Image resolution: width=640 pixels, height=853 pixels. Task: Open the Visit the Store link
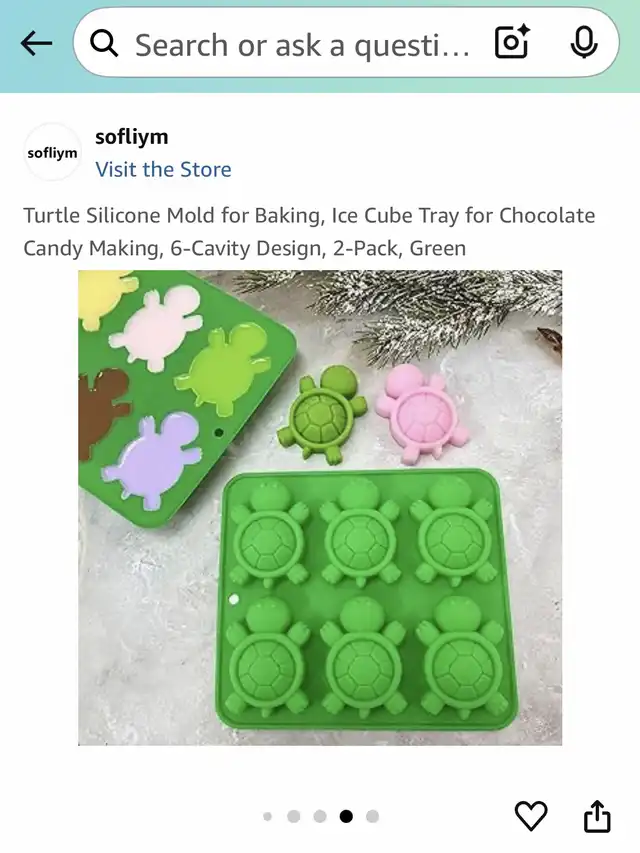pos(163,169)
